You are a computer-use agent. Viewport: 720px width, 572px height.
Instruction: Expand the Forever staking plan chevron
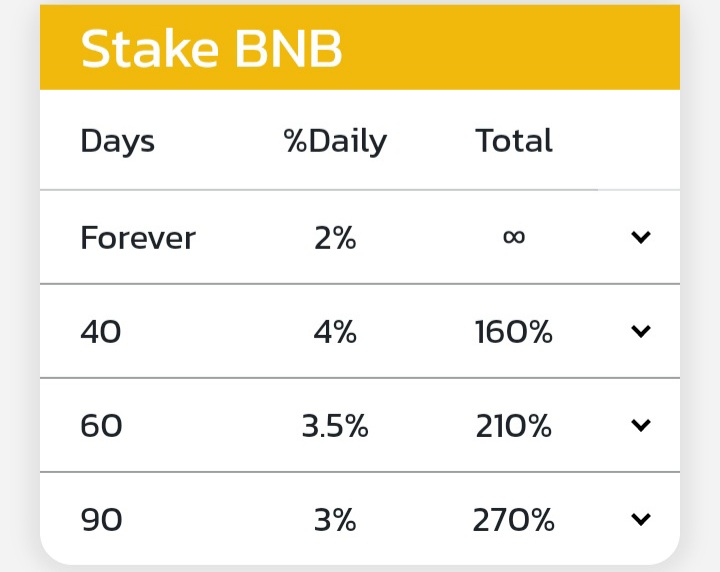[641, 237]
